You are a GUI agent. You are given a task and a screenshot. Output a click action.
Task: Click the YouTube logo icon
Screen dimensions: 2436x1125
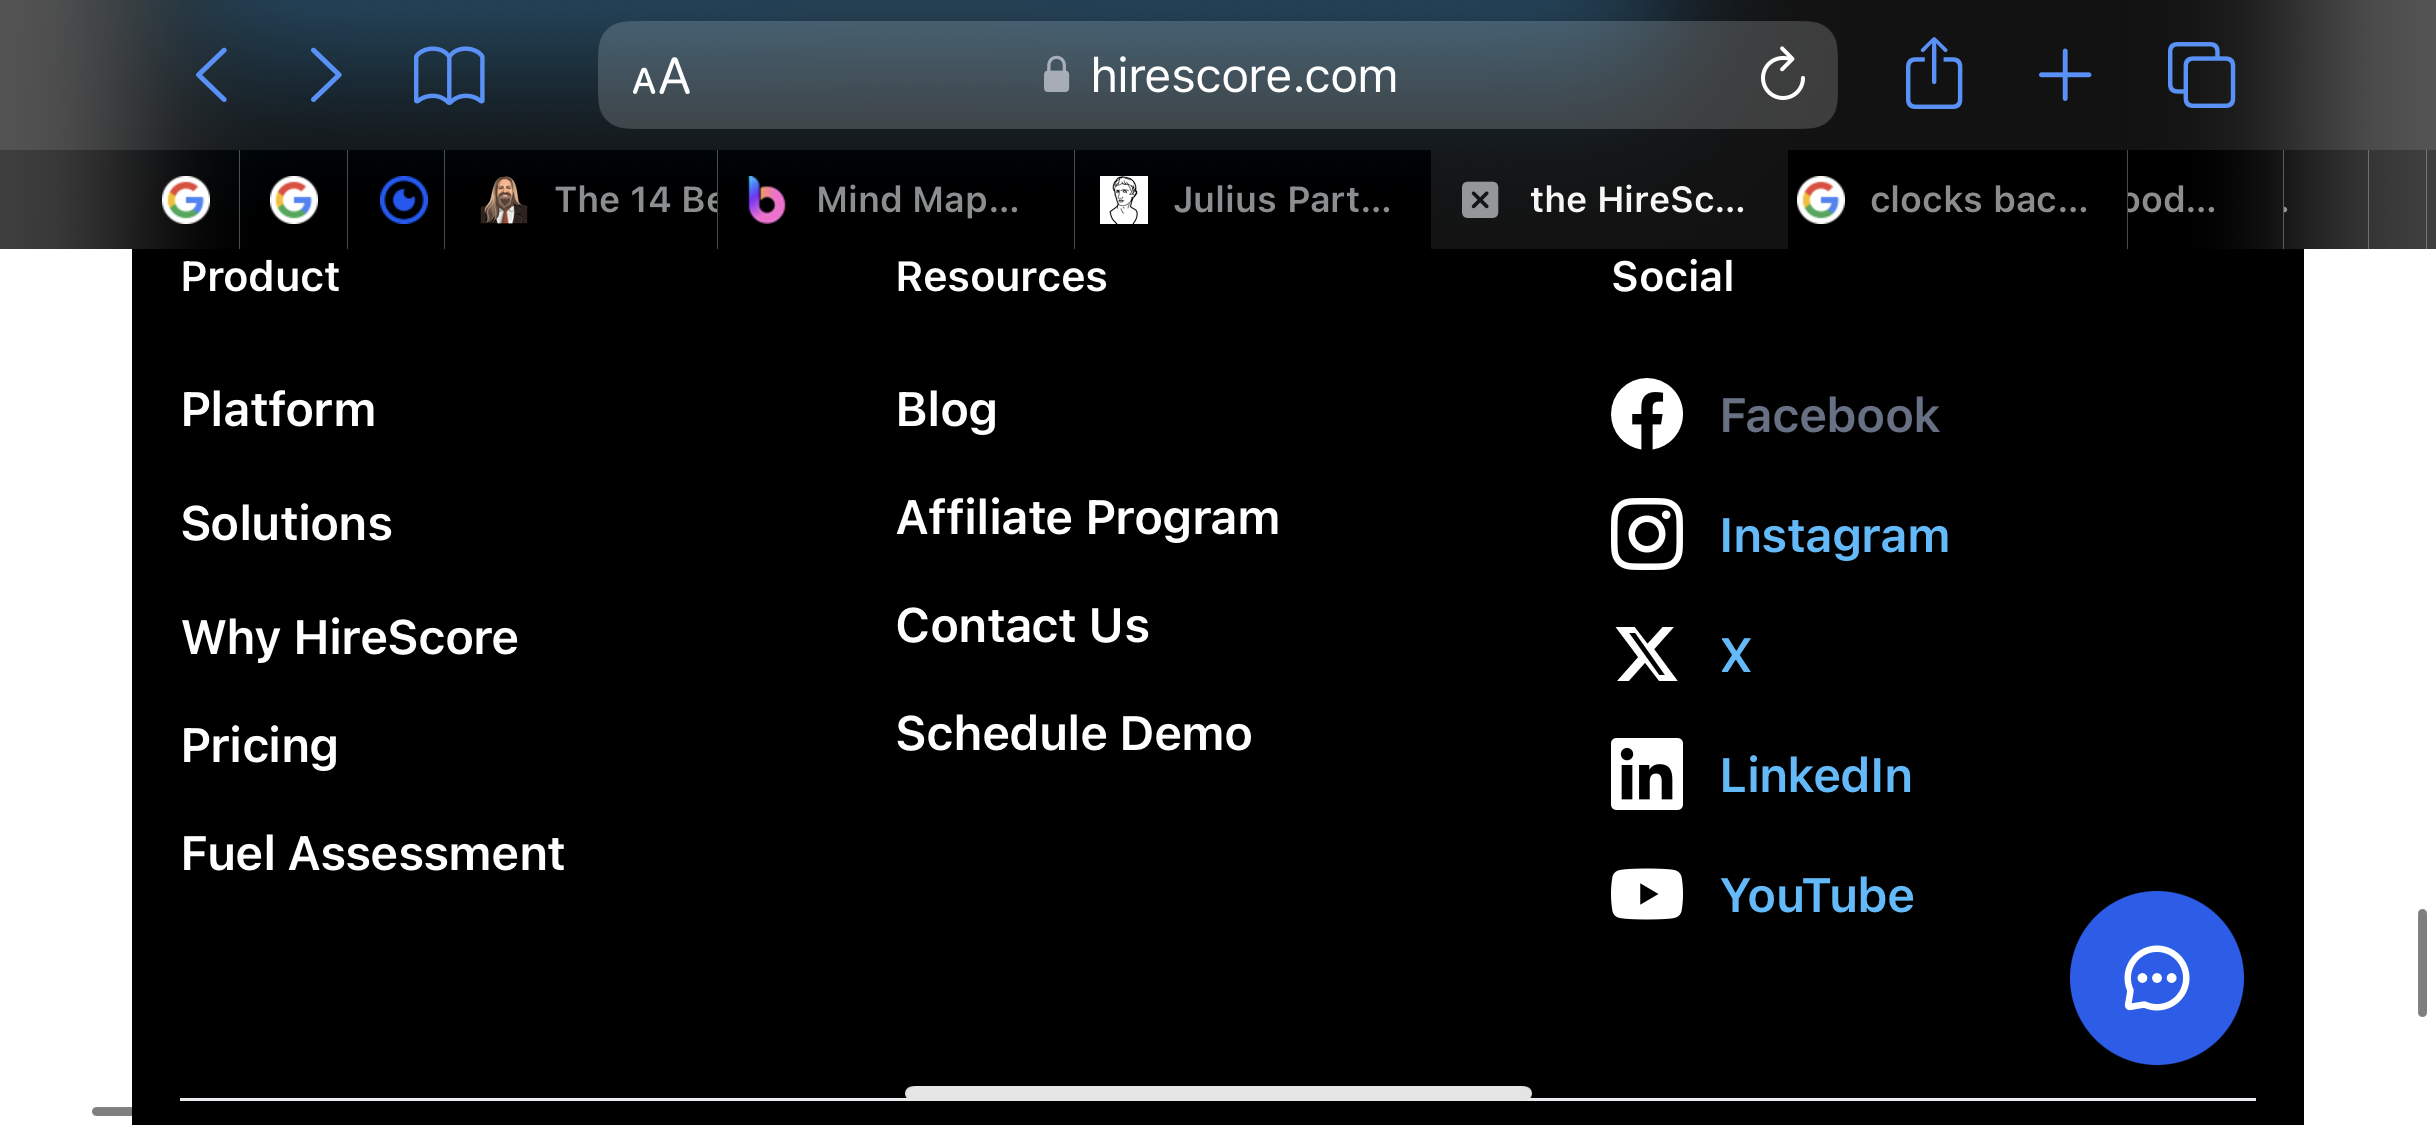[1647, 894]
